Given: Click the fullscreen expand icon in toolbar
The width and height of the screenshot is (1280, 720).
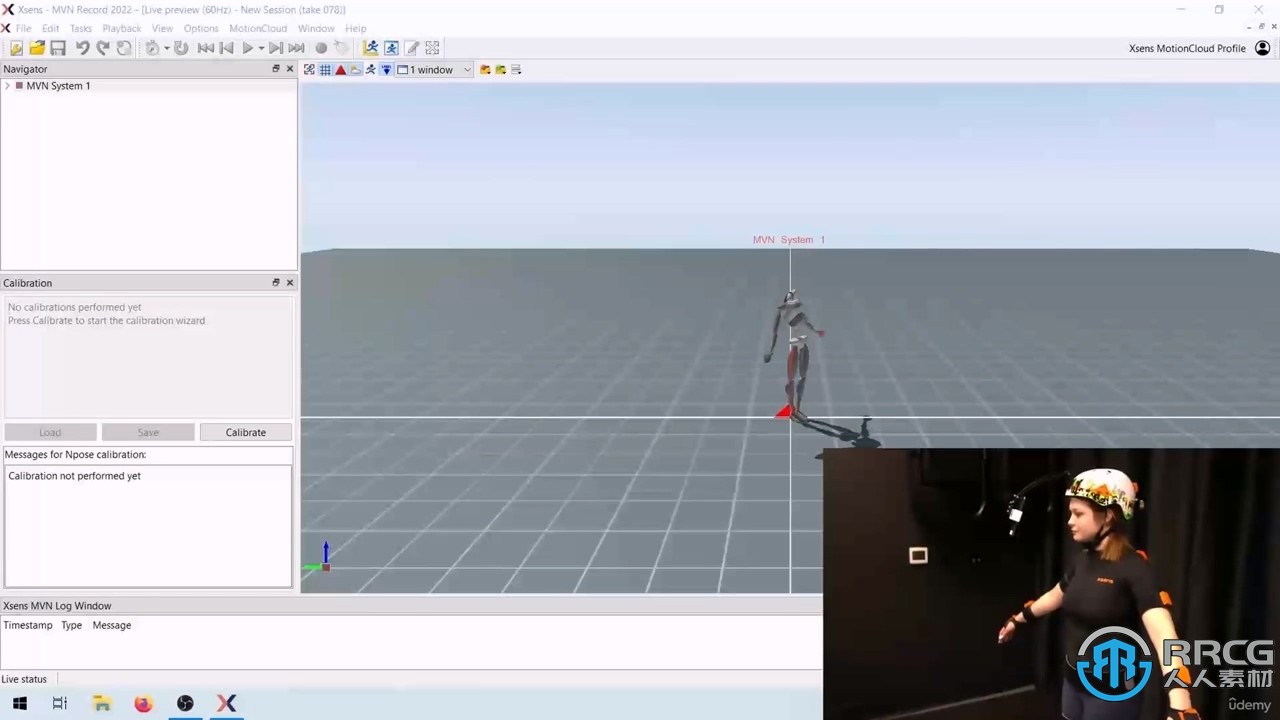Looking at the screenshot, I should tap(433, 48).
